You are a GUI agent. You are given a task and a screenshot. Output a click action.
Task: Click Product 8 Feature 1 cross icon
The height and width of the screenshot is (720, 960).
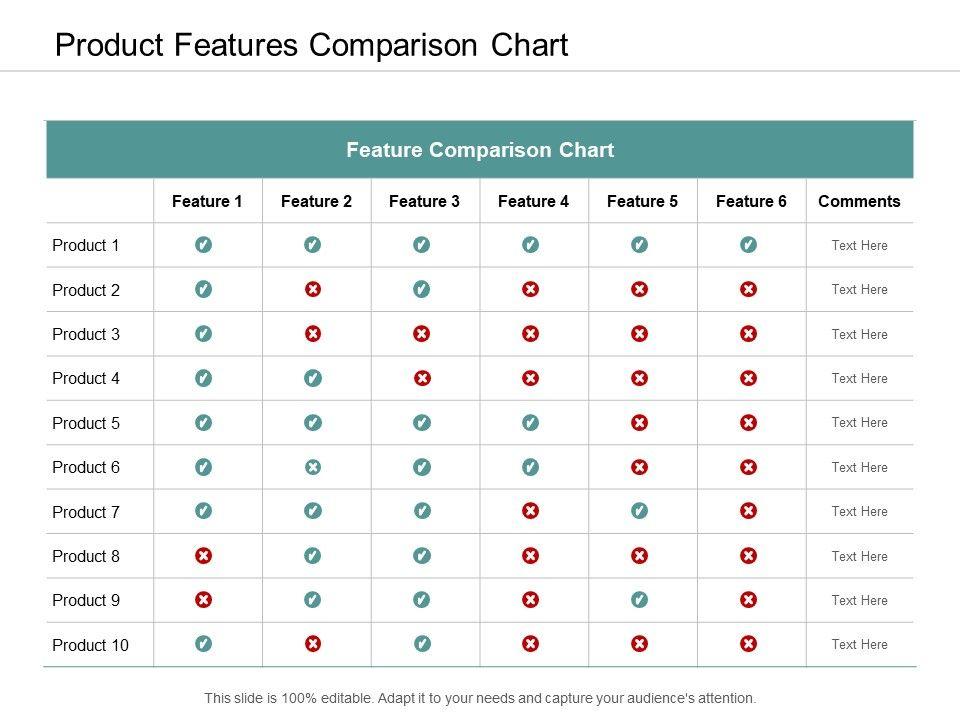[x=203, y=556]
